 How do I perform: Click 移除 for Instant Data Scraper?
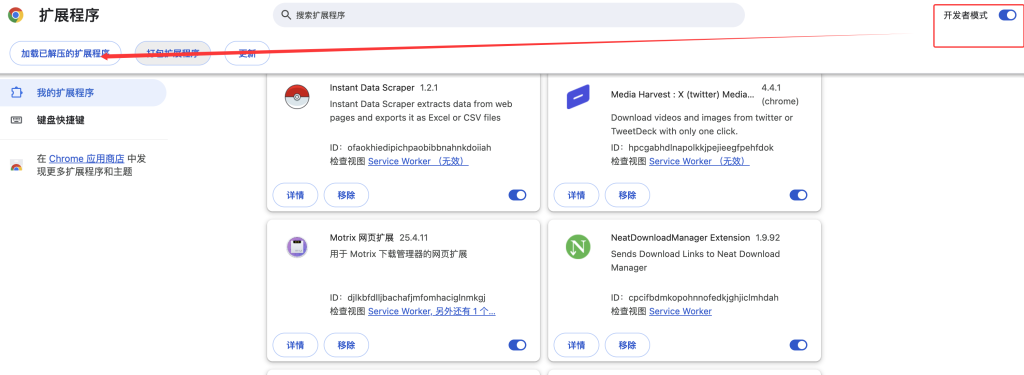pos(346,195)
